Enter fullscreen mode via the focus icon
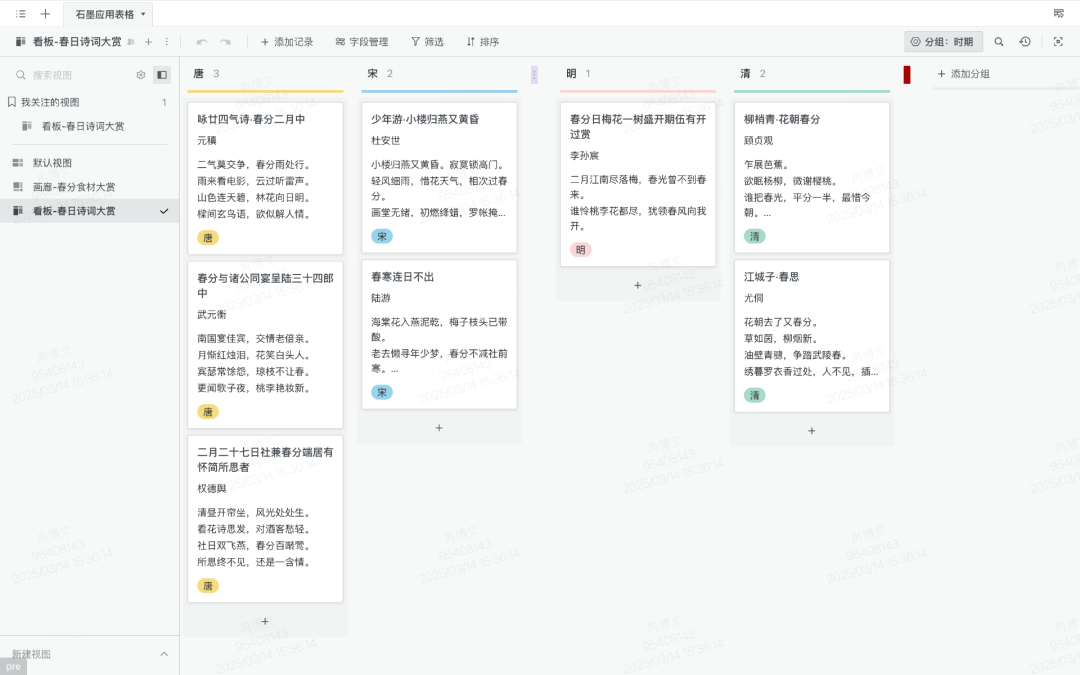The image size is (1080, 675). click(1058, 42)
